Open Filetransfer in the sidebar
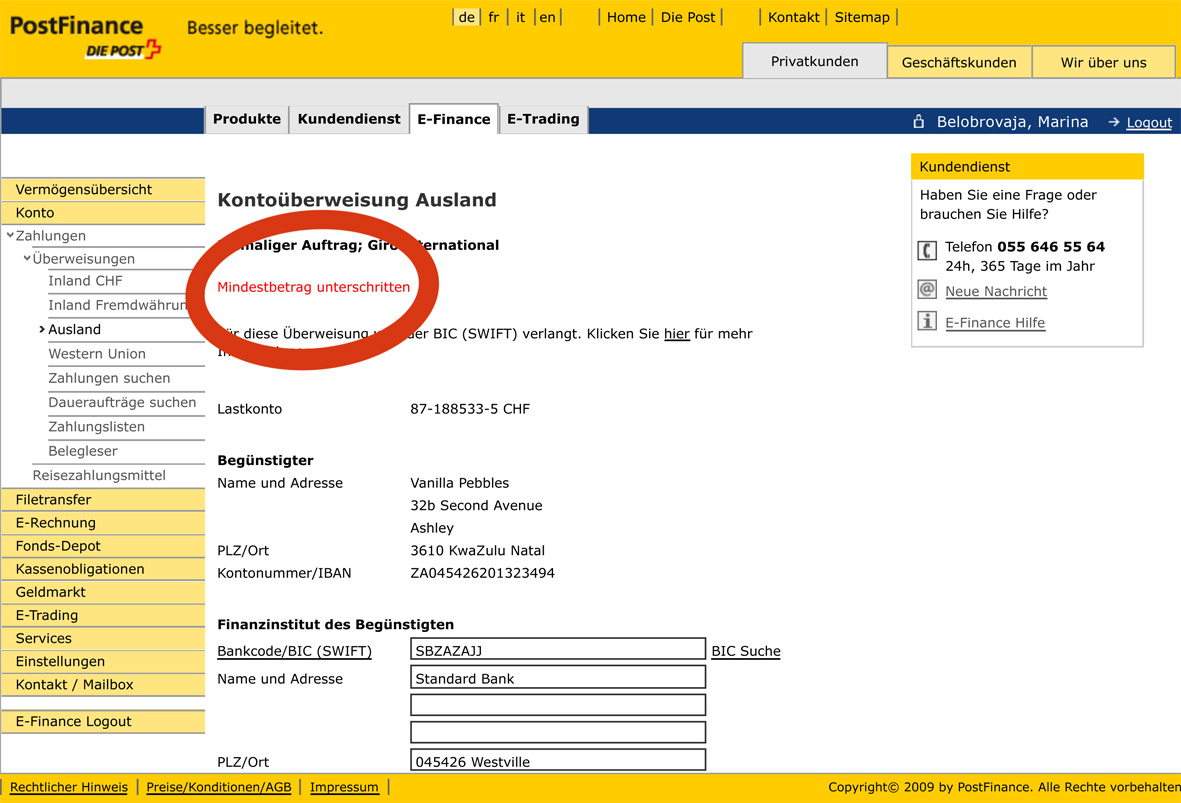 coord(103,499)
